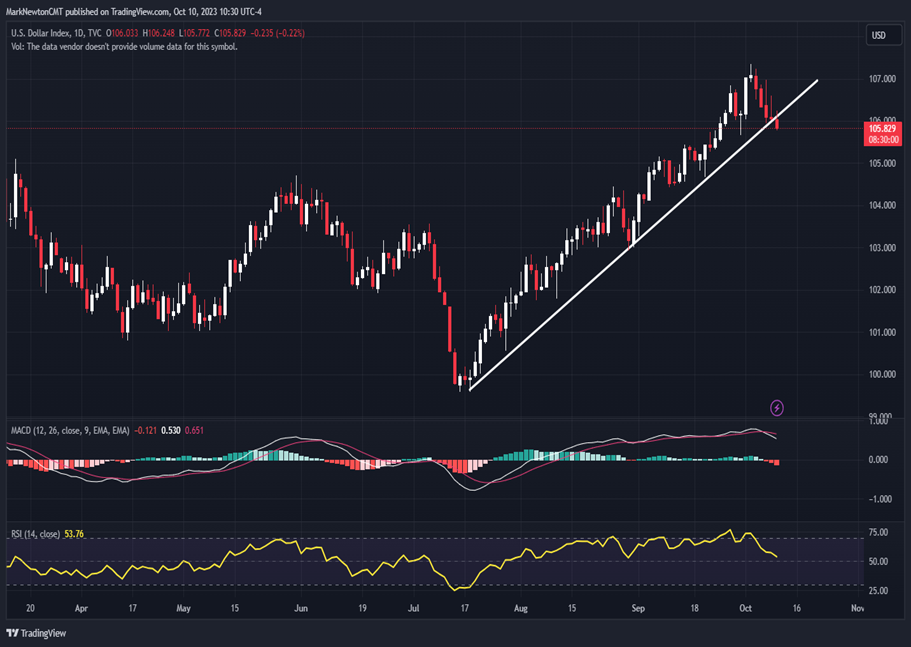Click the RSI value 53.76
The width and height of the screenshot is (911, 647).
coord(74,534)
